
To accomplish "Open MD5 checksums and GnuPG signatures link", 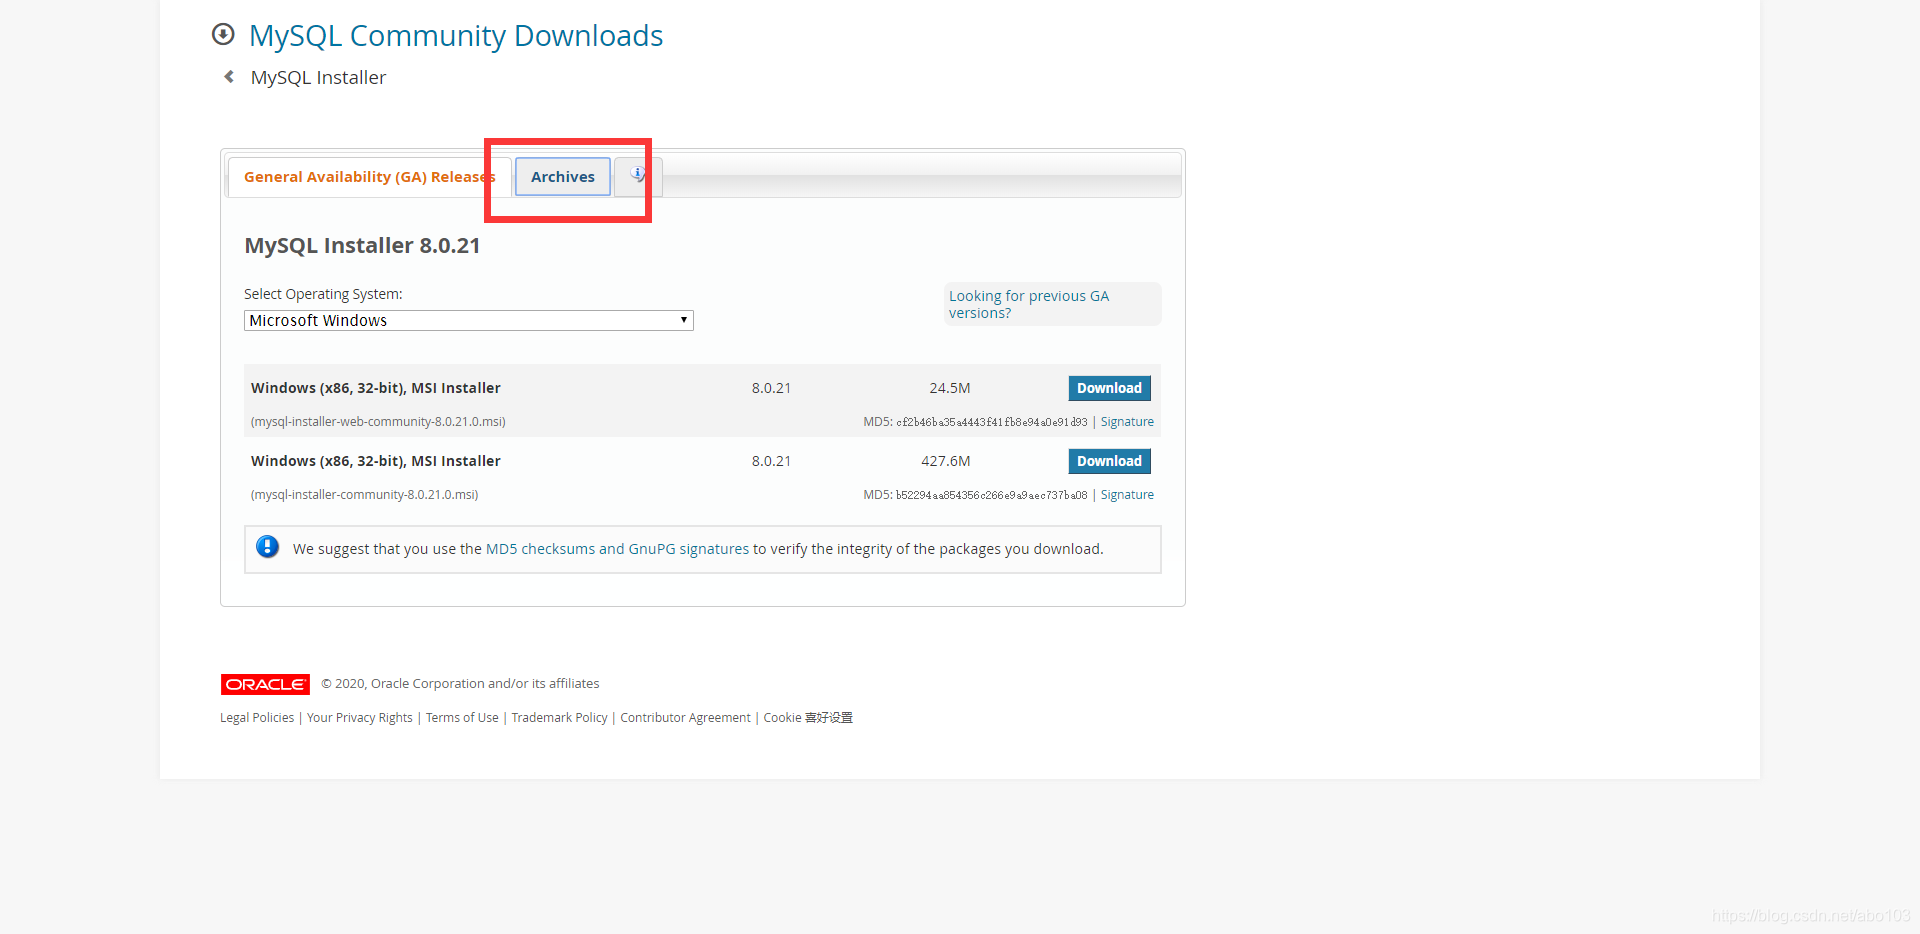I will pyautogui.click(x=617, y=549).
